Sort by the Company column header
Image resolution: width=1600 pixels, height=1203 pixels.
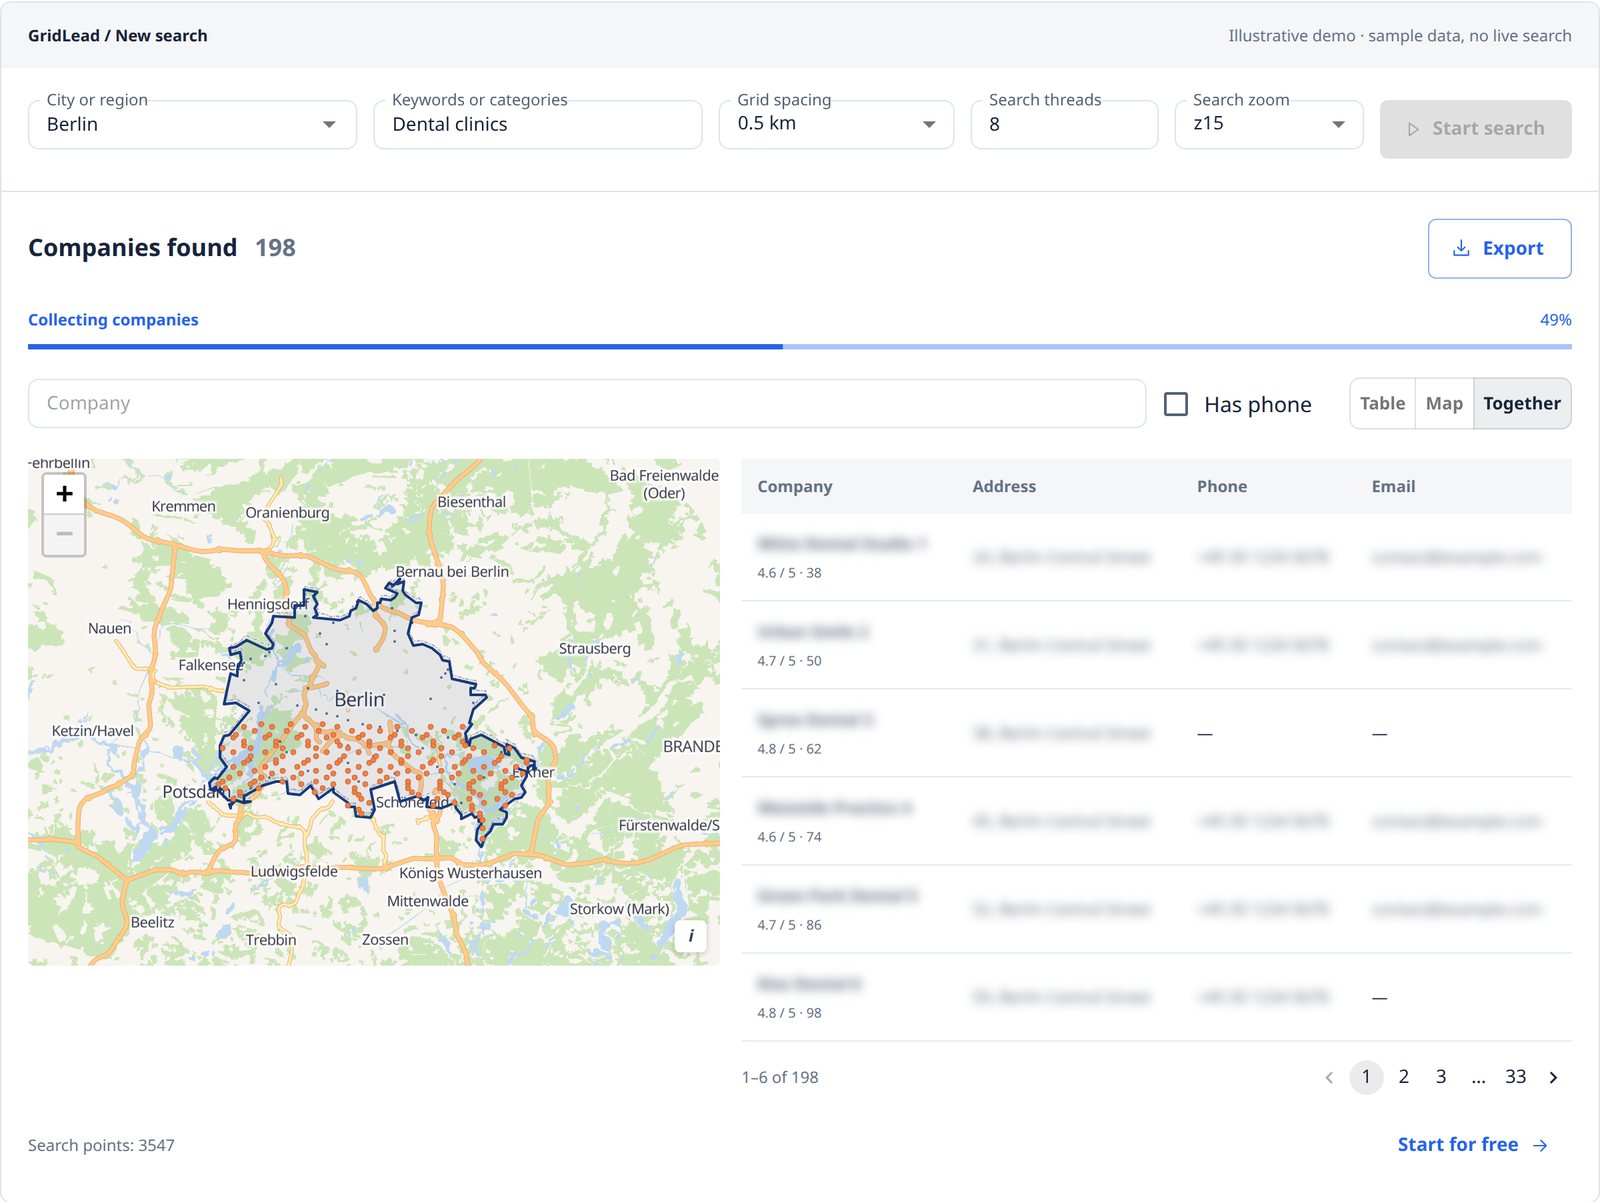pyautogui.click(x=795, y=487)
